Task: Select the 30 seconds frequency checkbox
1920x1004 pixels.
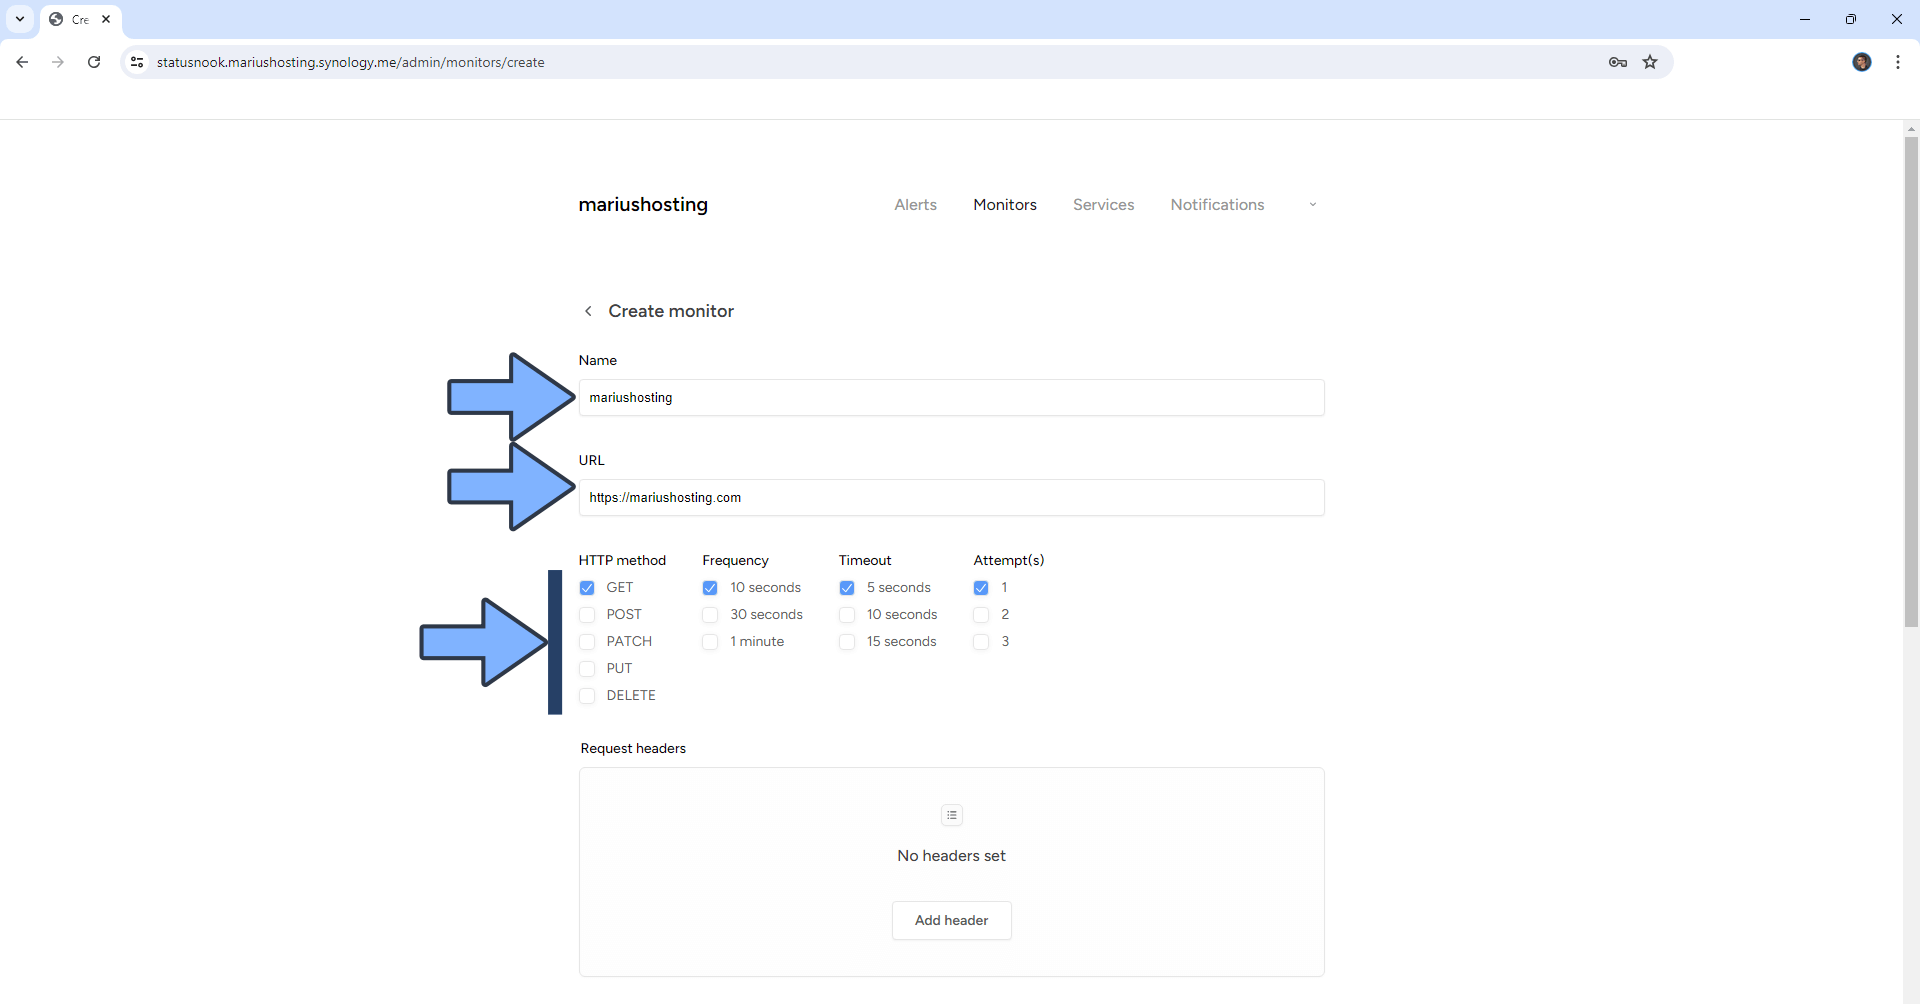Action: pyautogui.click(x=710, y=615)
